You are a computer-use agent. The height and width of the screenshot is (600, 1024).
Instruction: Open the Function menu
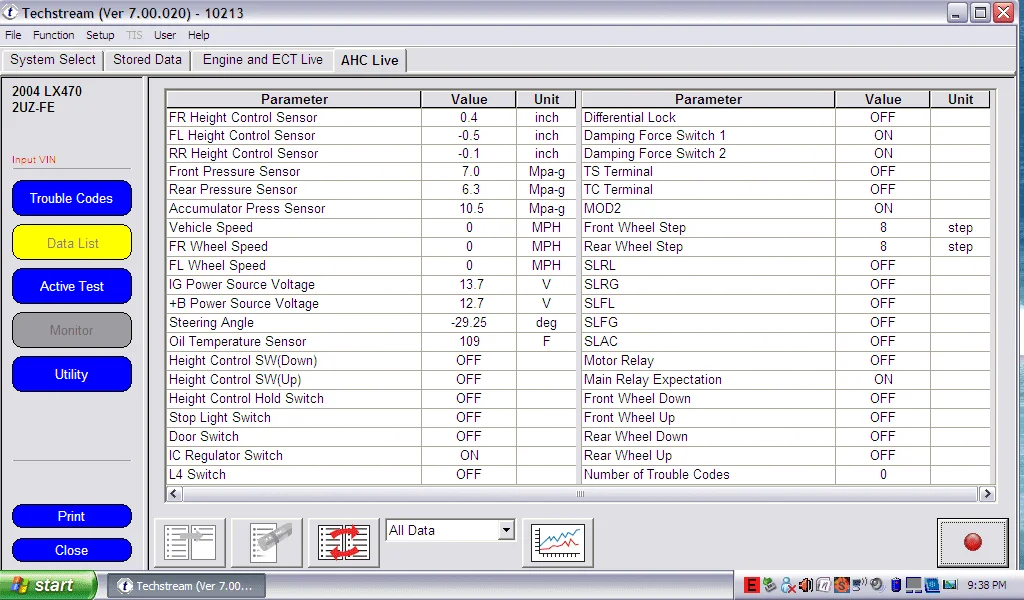pyautogui.click(x=54, y=35)
